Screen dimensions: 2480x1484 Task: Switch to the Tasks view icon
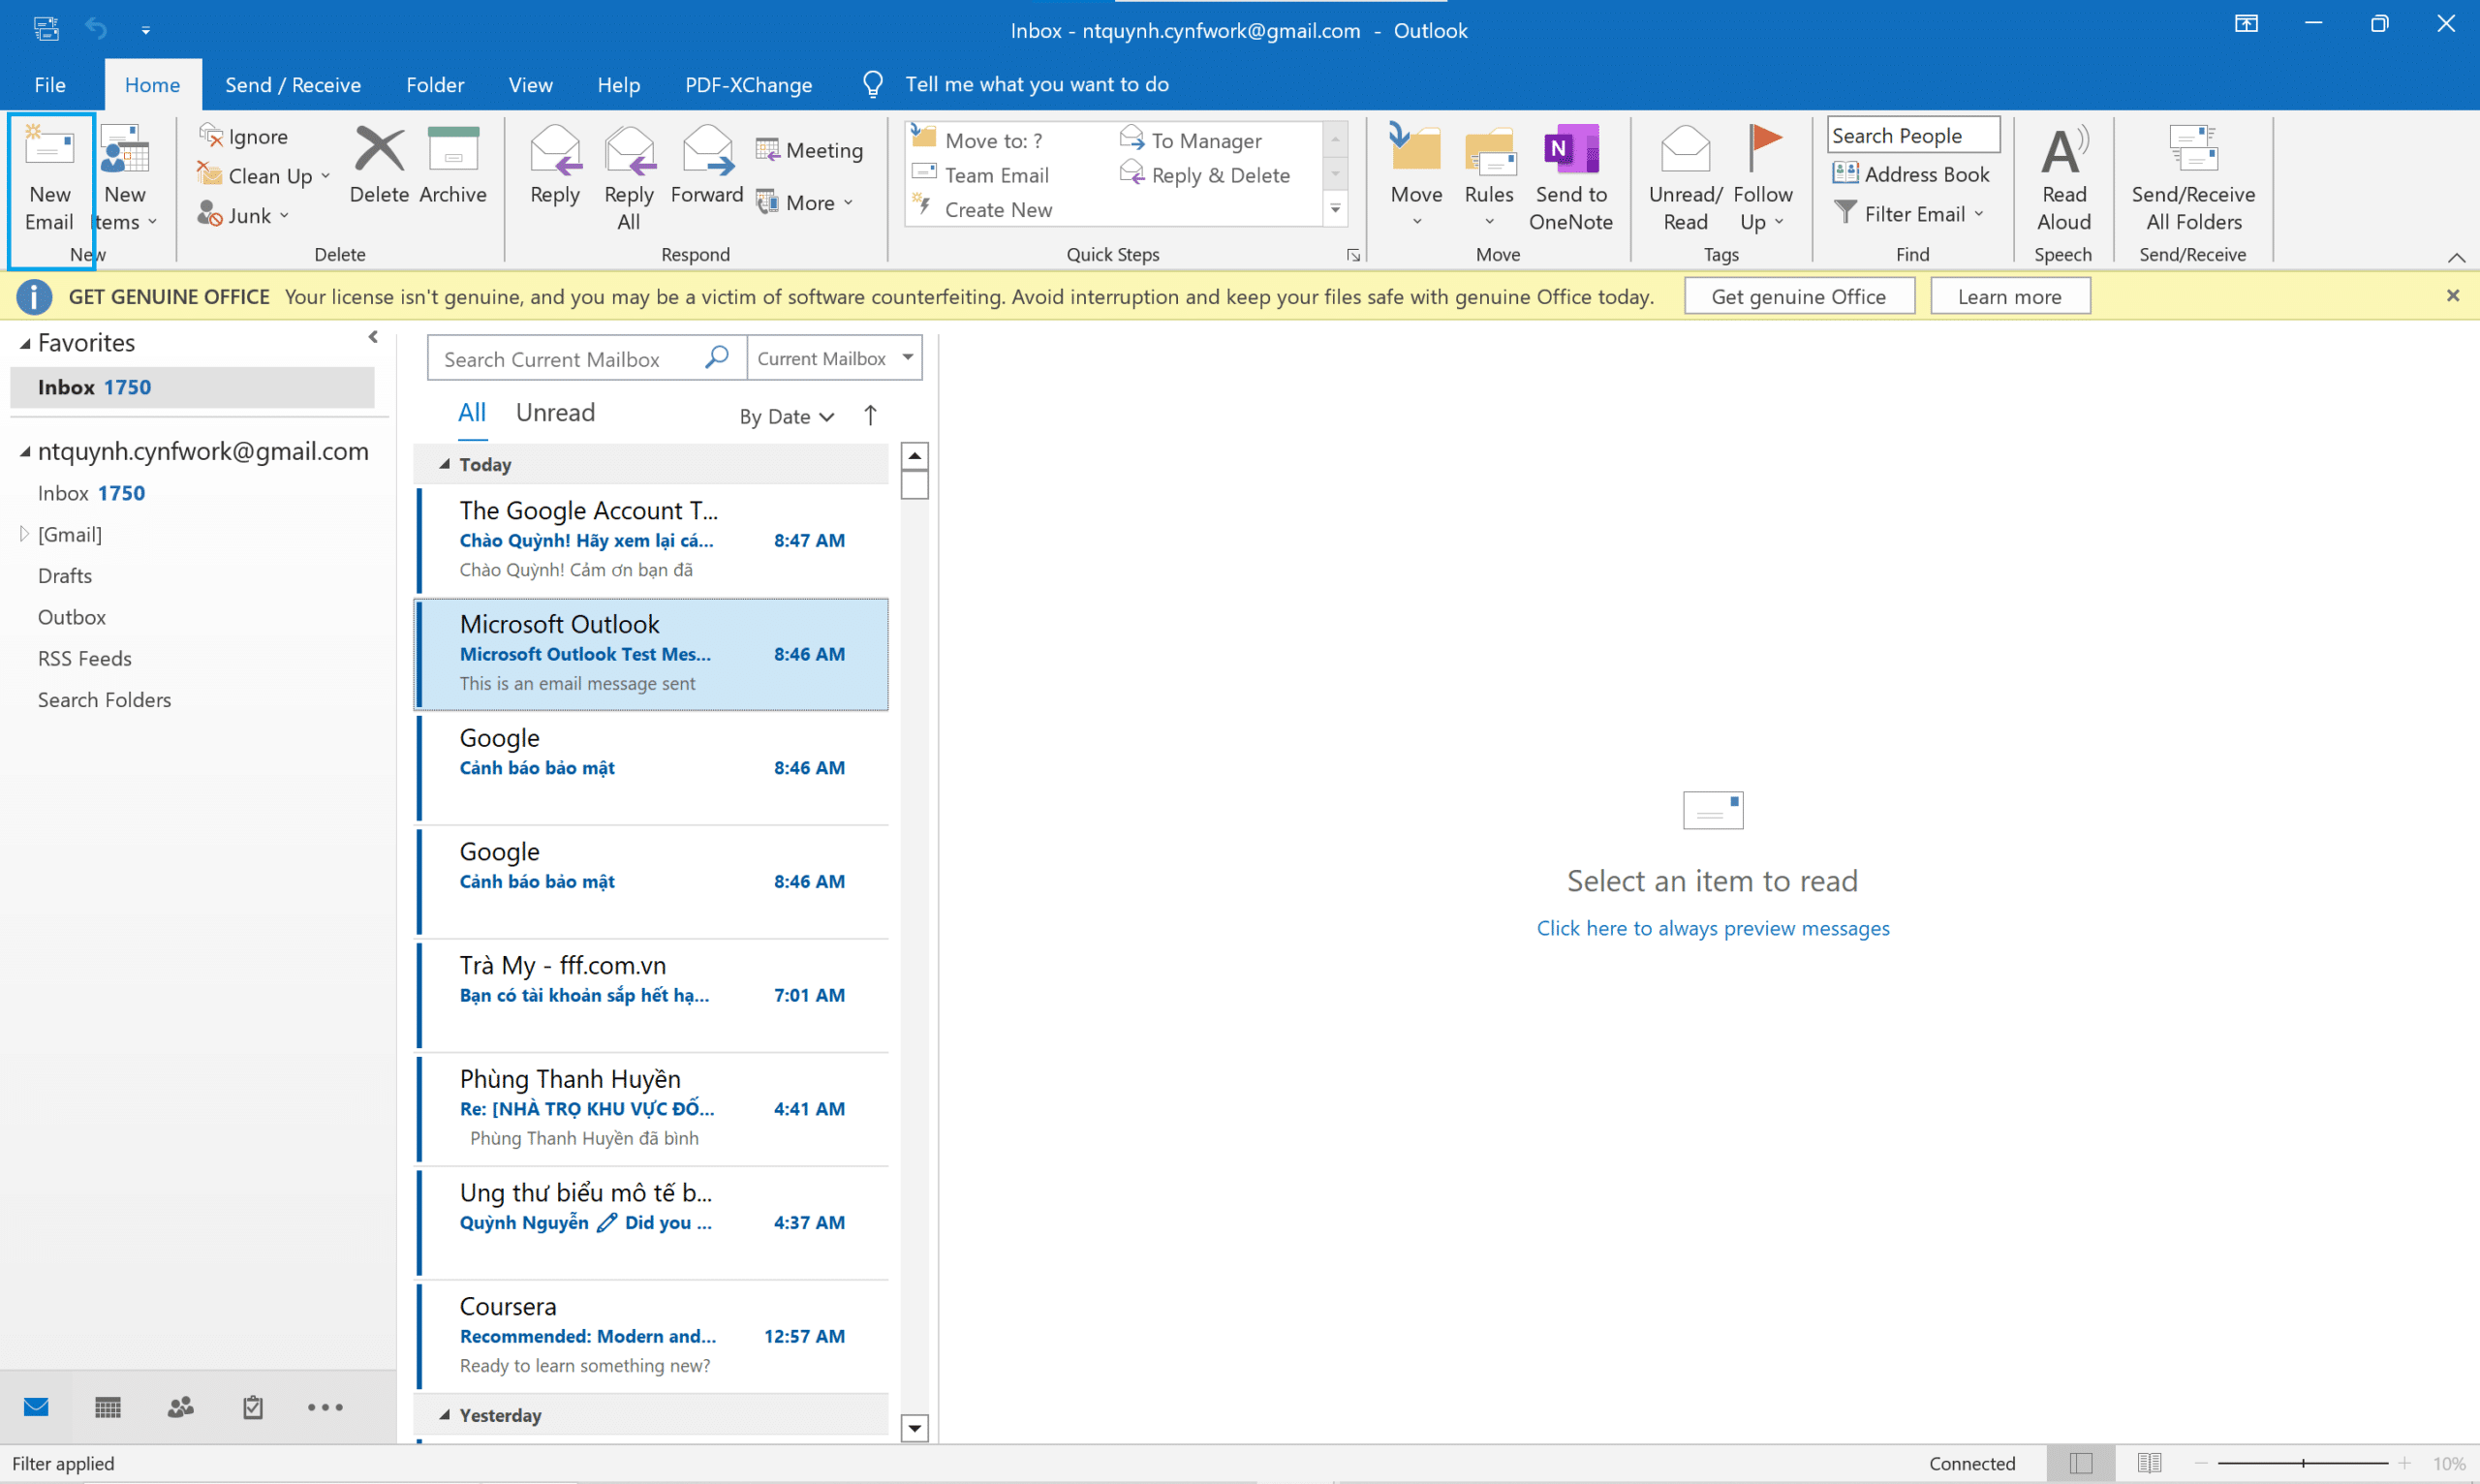pos(253,1407)
